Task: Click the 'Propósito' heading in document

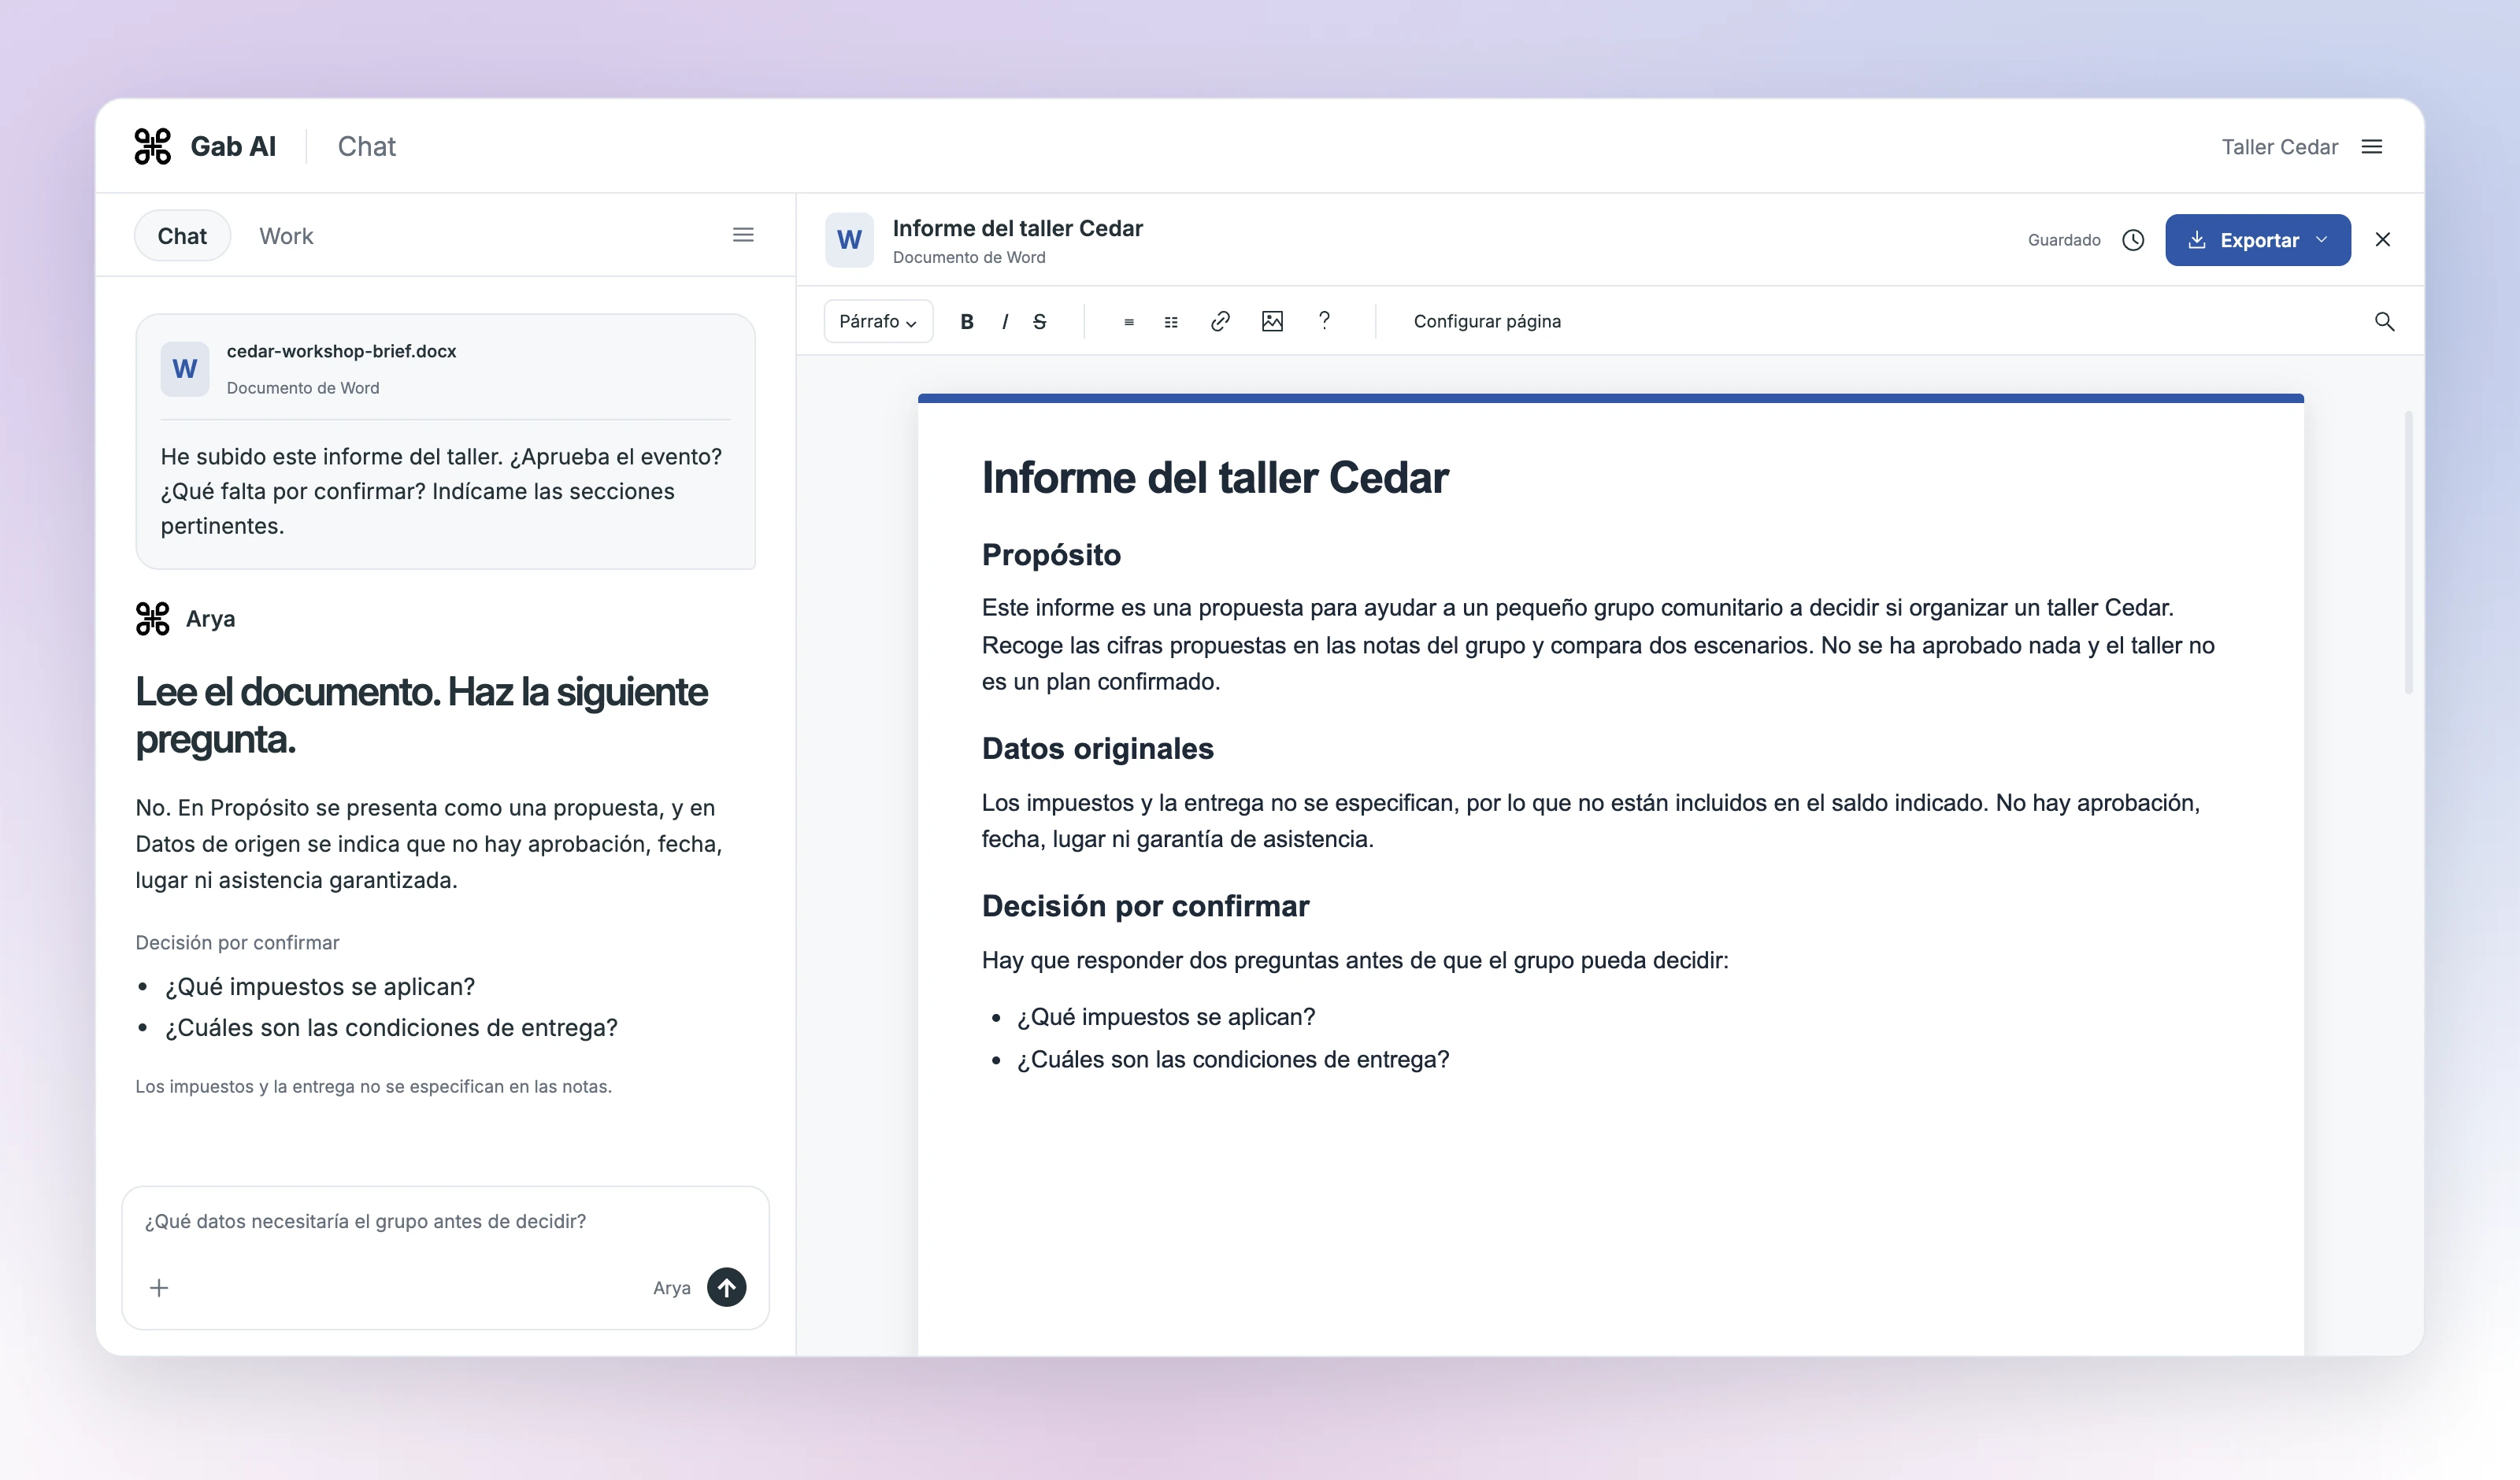Action: [1051, 555]
